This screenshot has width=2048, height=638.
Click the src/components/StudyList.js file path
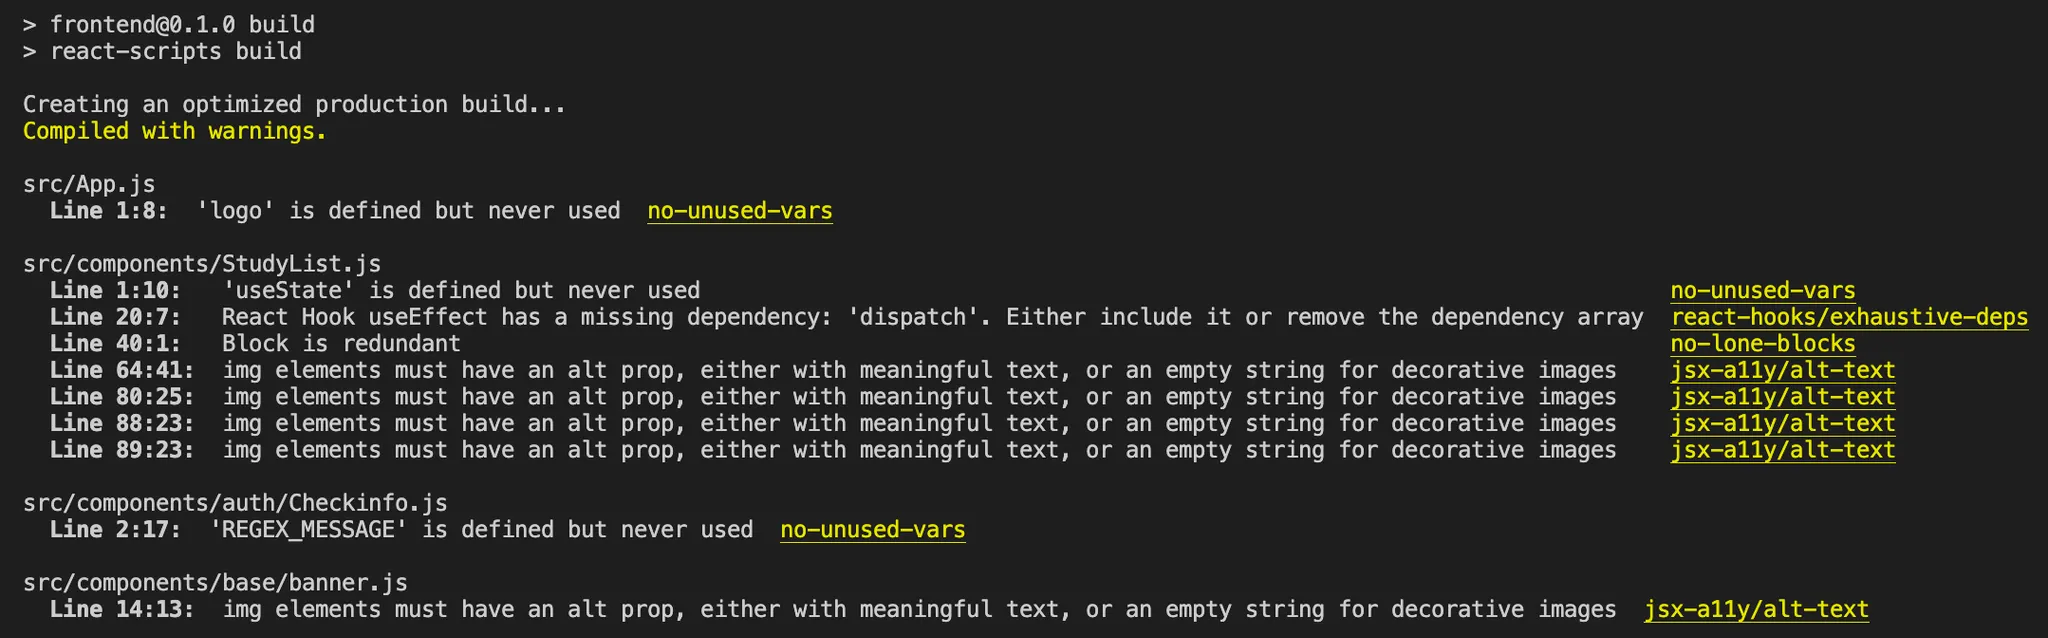coord(202,264)
